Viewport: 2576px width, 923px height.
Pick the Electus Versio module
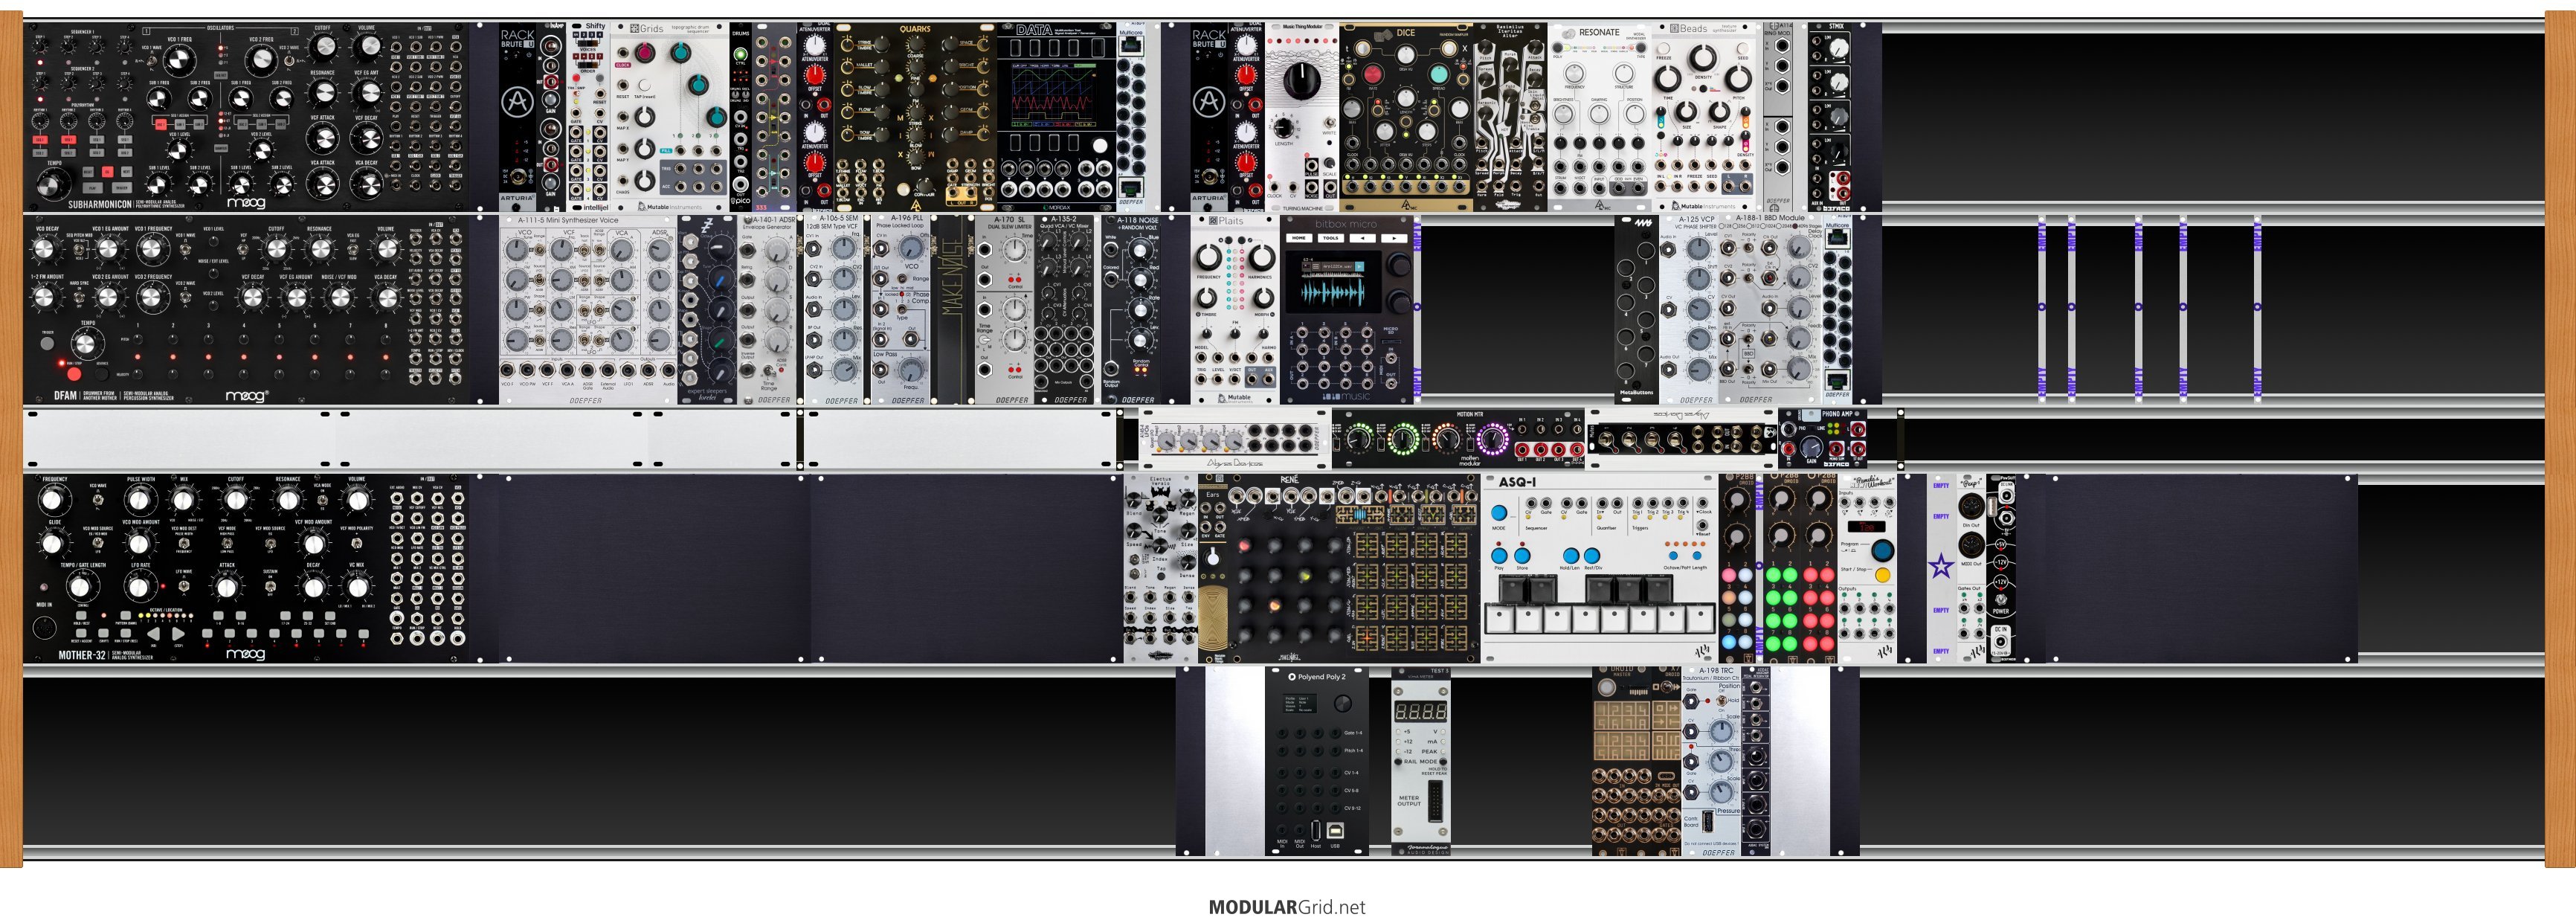coord(1160,569)
